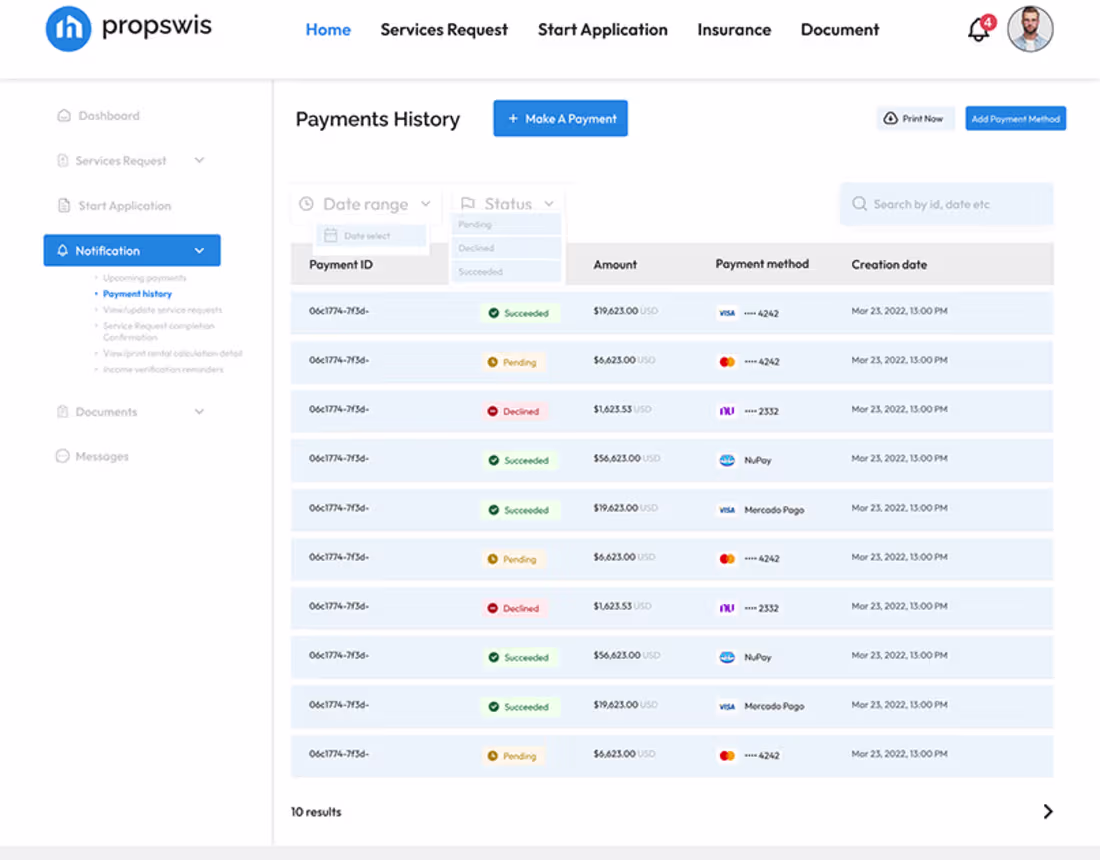Click the Visa logo beside ···· 4242

tap(727, 313)
